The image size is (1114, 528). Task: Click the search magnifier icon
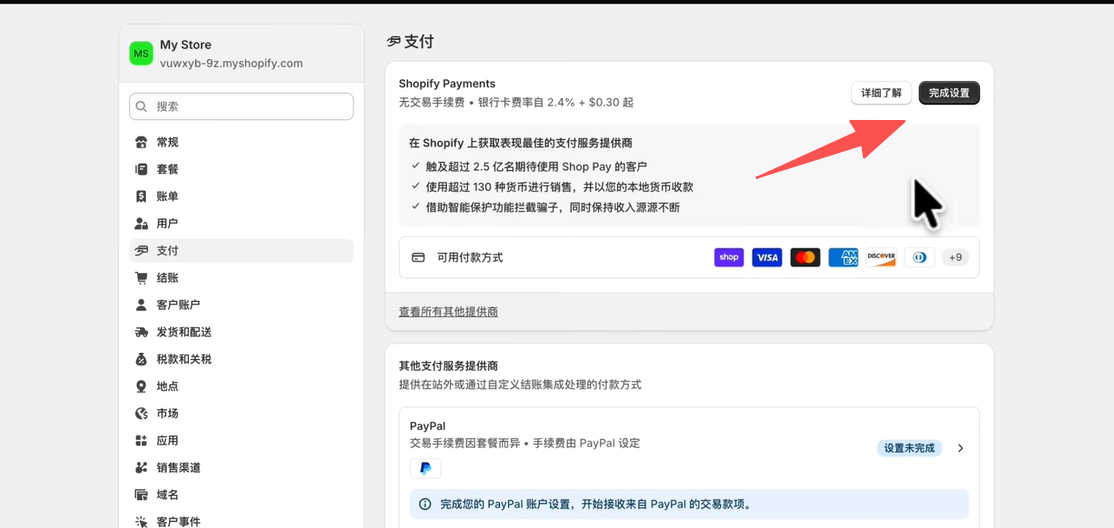pyautogui.click(x=141, y=107)
